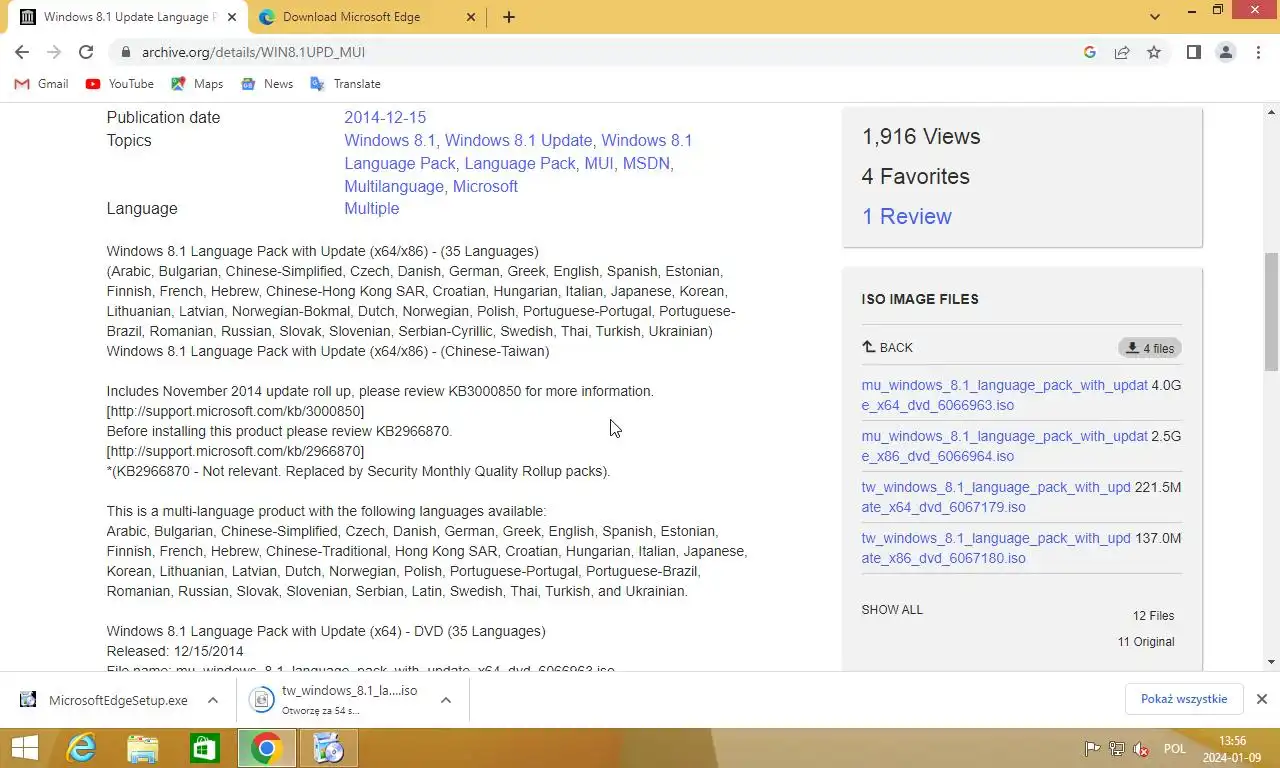Toggle the Chrome side panel
Screen dimensions: 1280x768
point(1193,52)
